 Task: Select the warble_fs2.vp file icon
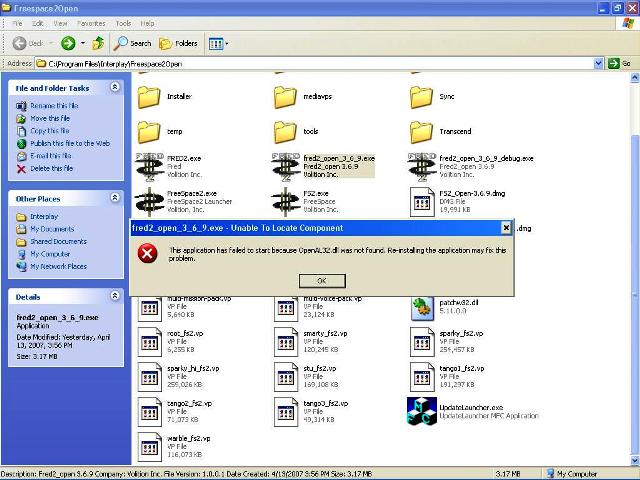(149, 447)
